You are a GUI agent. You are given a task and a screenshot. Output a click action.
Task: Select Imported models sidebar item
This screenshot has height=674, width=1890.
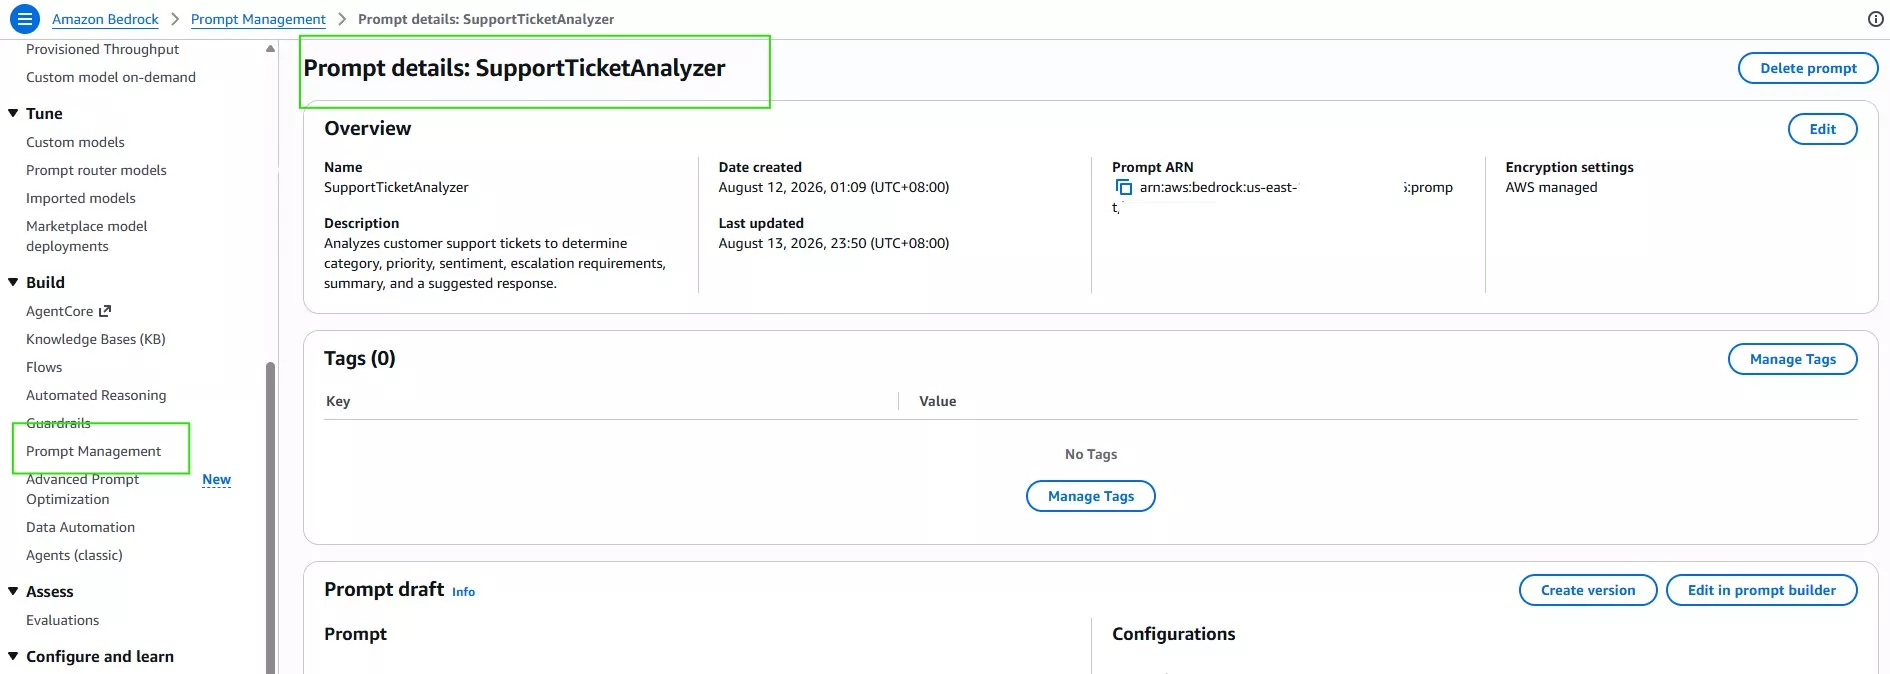(80, 198)
